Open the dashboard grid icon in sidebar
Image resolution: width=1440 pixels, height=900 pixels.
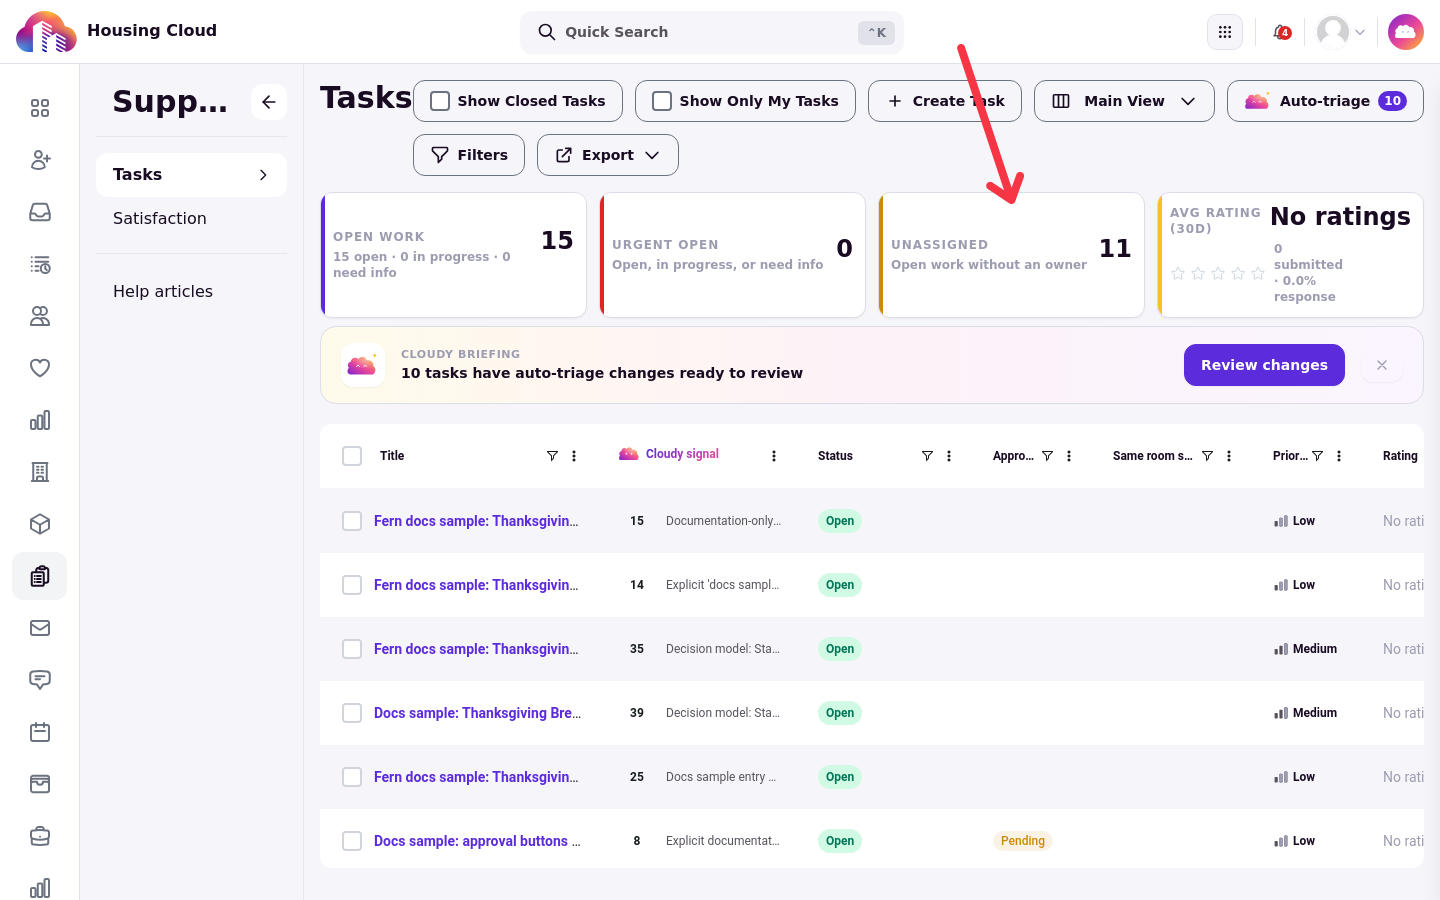tap(40, 108)
